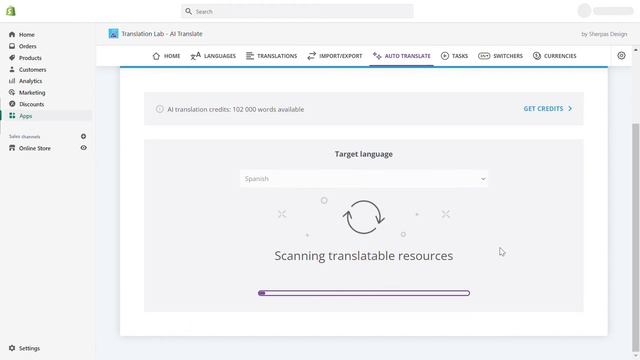The width and height of the screenshot is (640, 360).
Task: Click AI translation credits text
Action: pos(236,109)
